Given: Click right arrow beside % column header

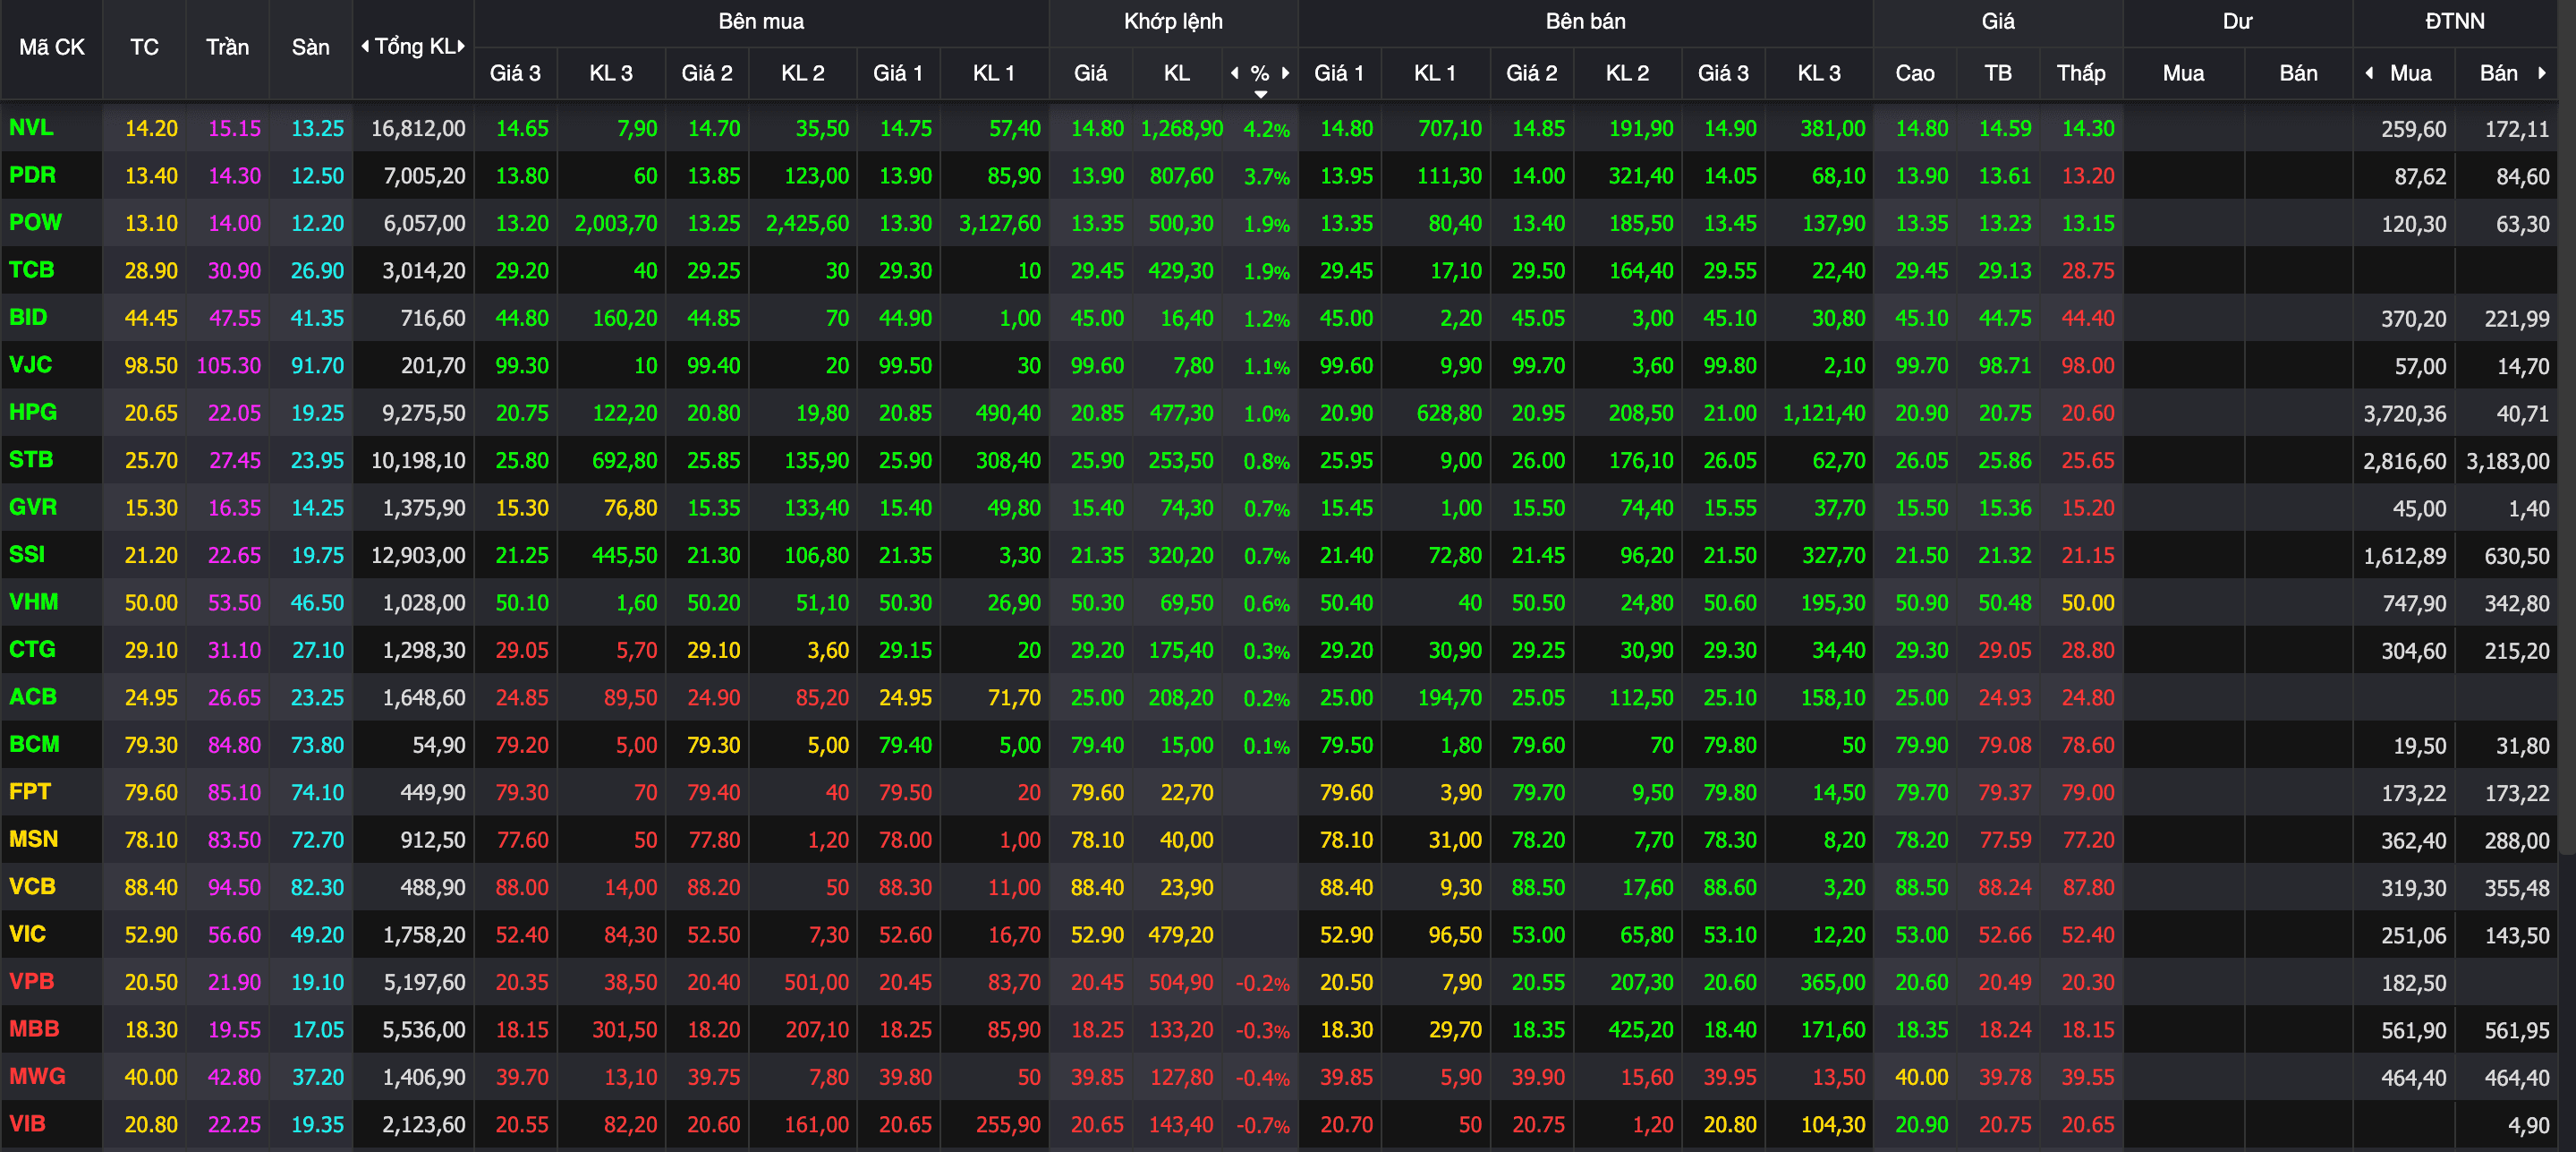Looking at the screenshot, I should pos(1285,73).
